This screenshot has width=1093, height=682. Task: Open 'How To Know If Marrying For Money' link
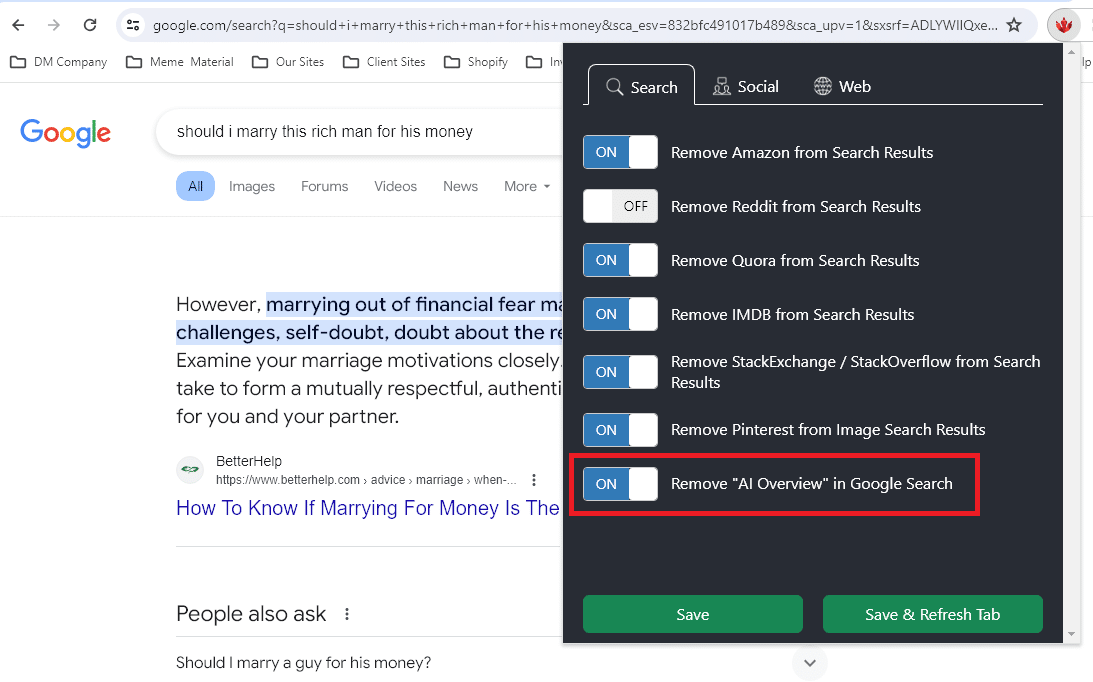pyautogui.click(x=368, y=508)
